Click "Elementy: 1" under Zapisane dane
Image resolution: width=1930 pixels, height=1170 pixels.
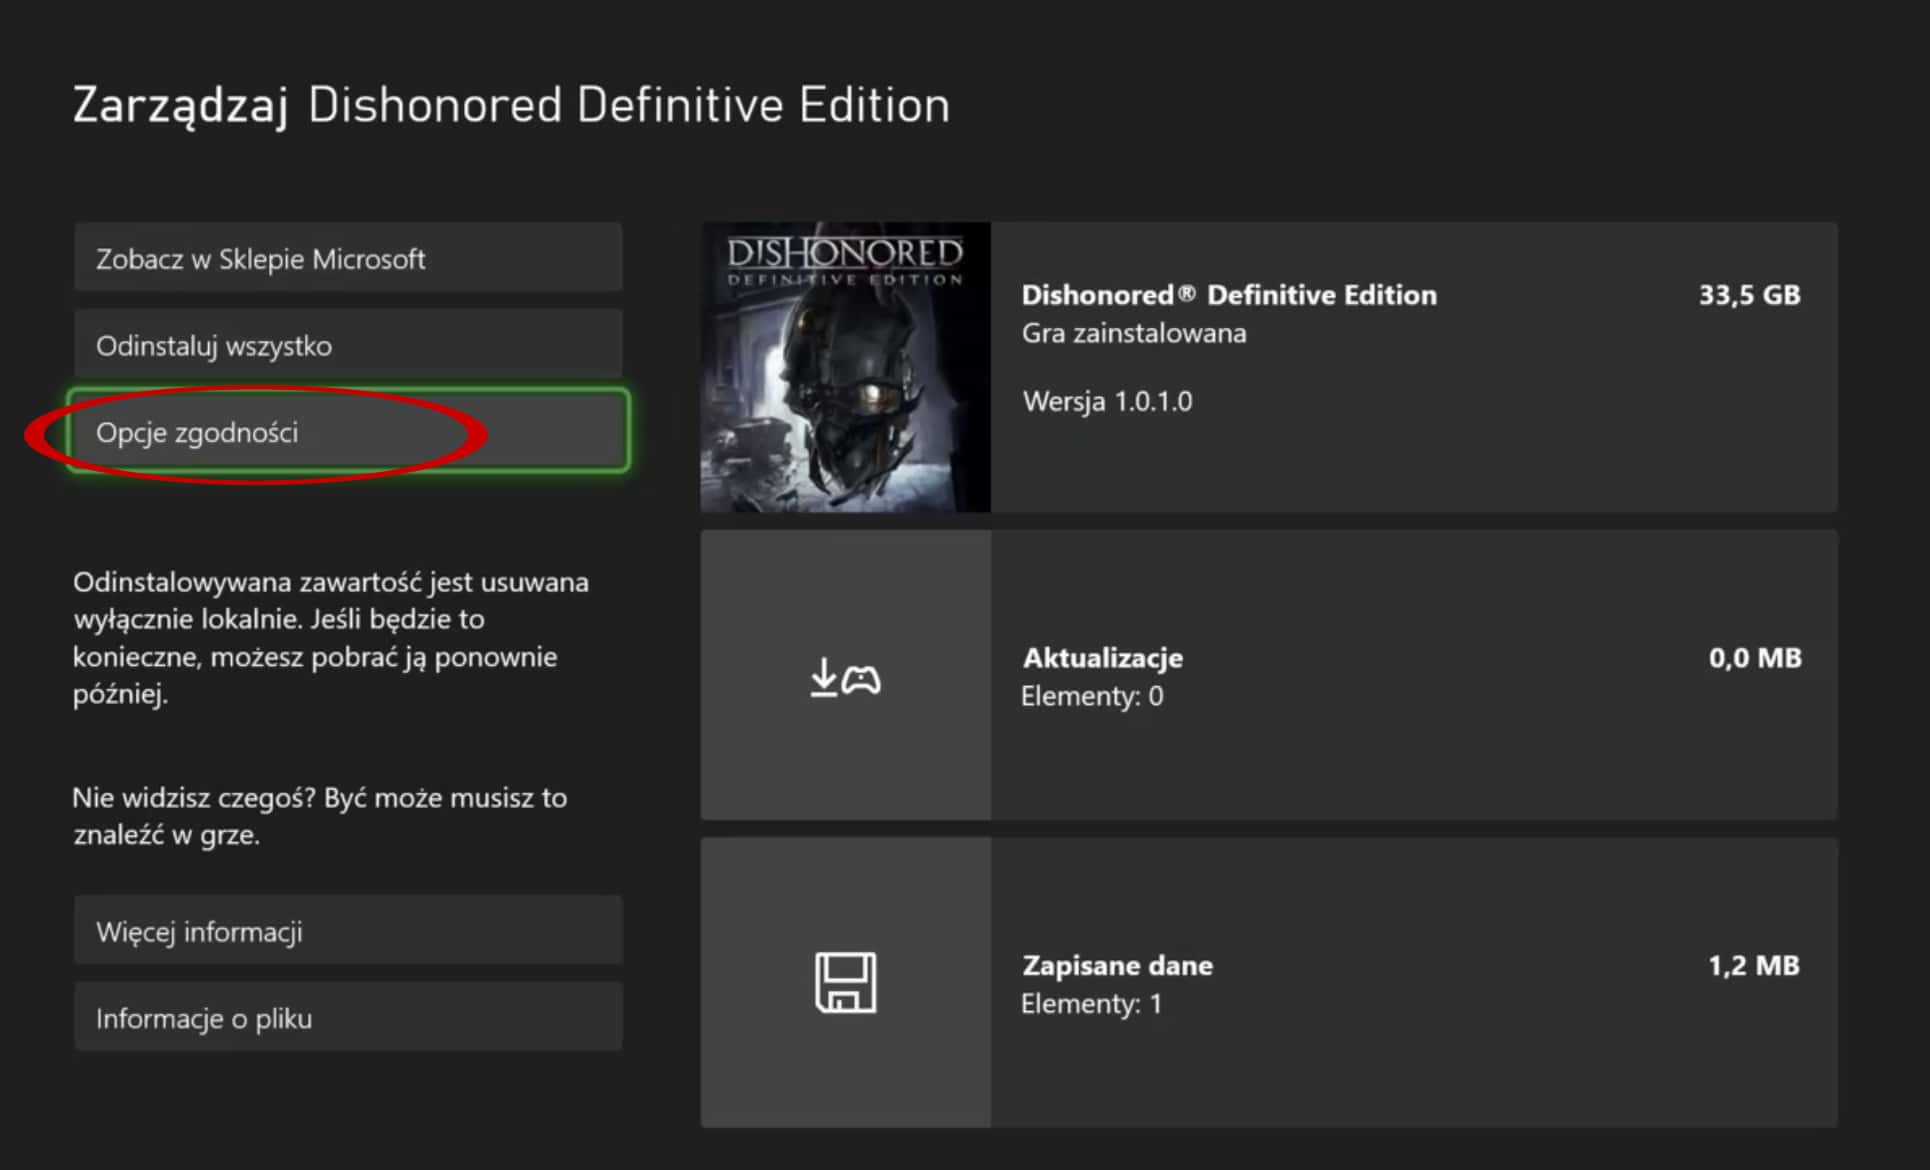(1091, 1003)
